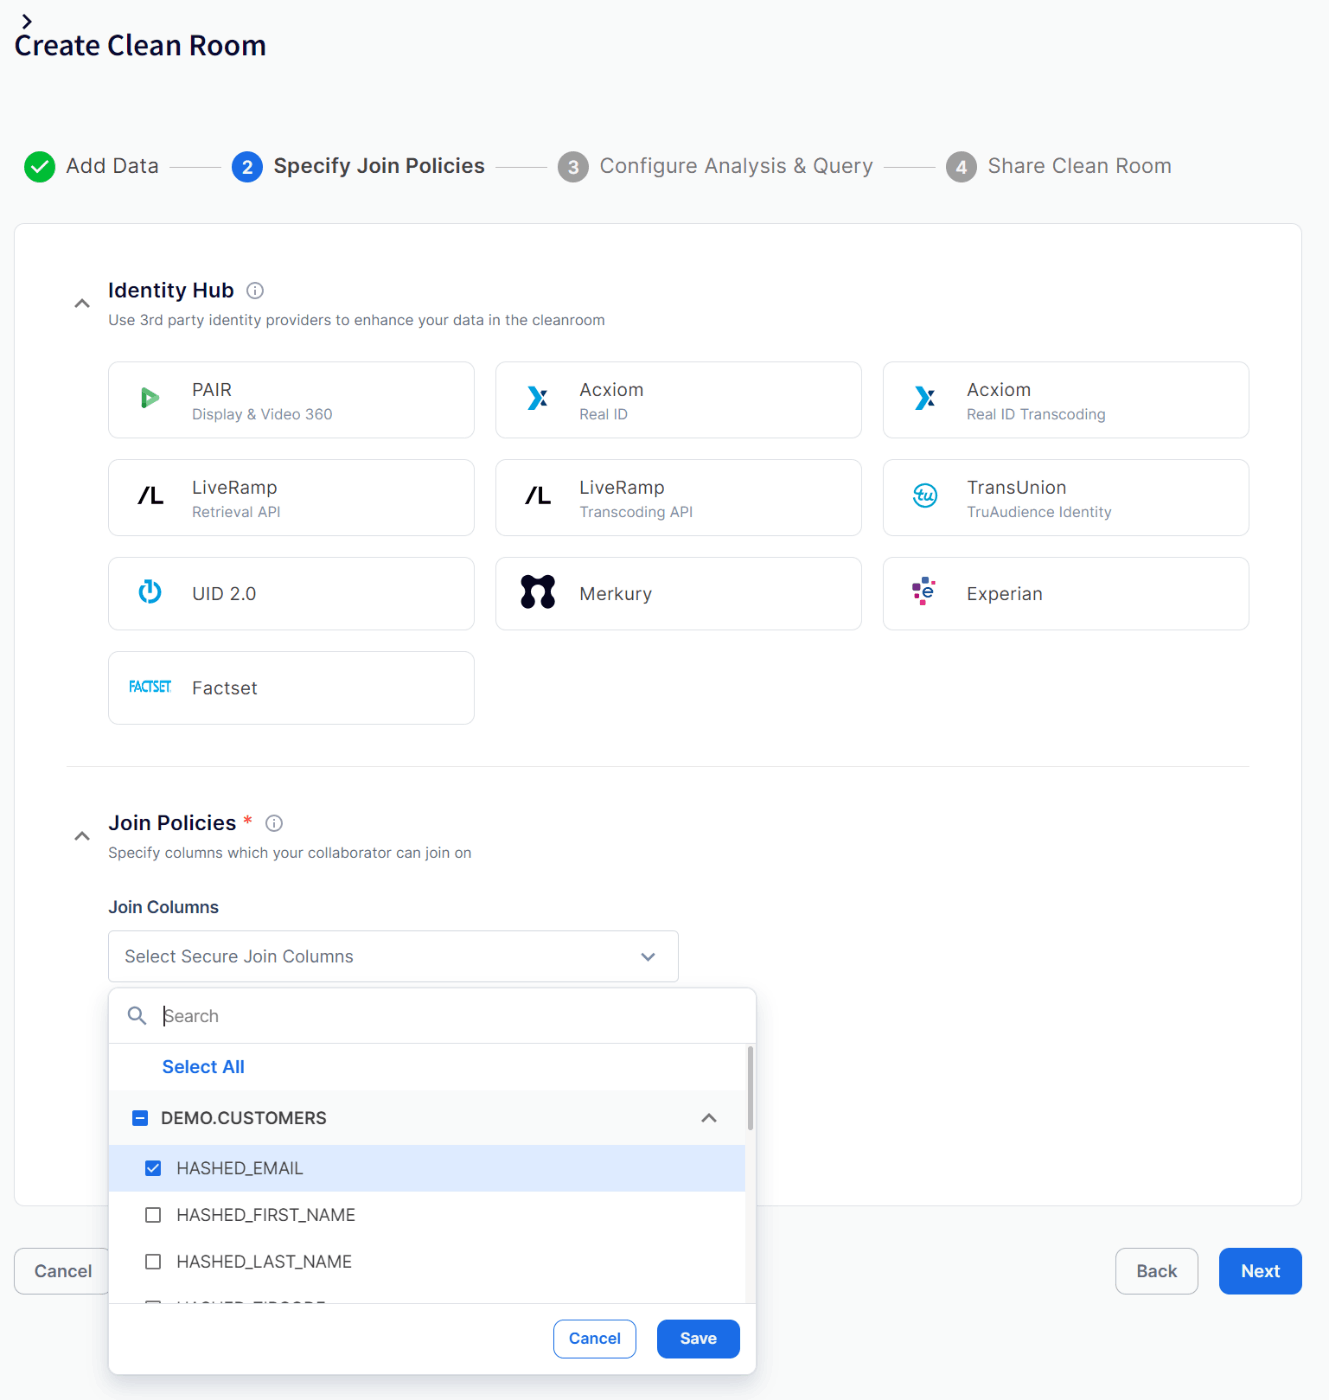Open the Select Secure Join Columns dropdown

click(x=393, y=957)
